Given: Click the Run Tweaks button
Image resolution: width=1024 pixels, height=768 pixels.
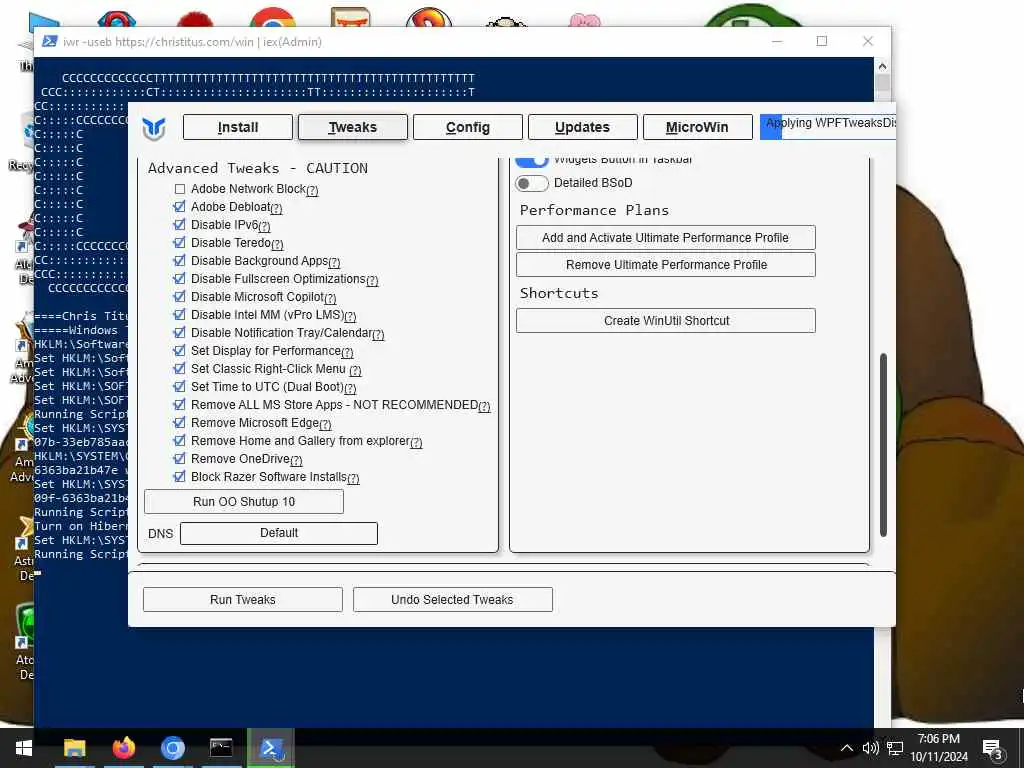Looking at the screenshot, I should click(x=243, y=600).
